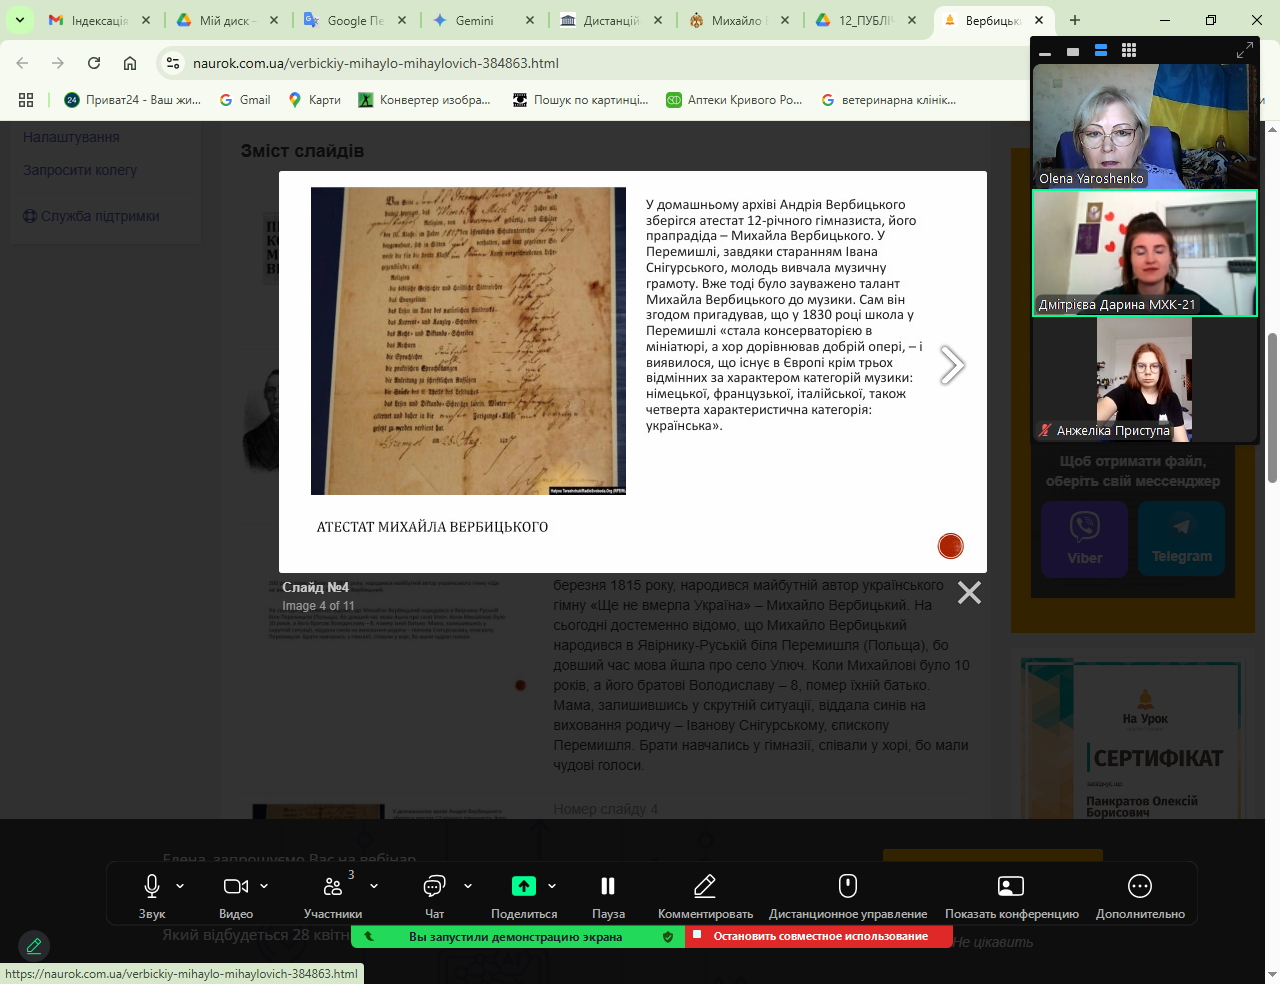1280x984 pixels.
Task: Click Остановить совместное использование button
Action: pyautogui.click(x=819, y=937)
